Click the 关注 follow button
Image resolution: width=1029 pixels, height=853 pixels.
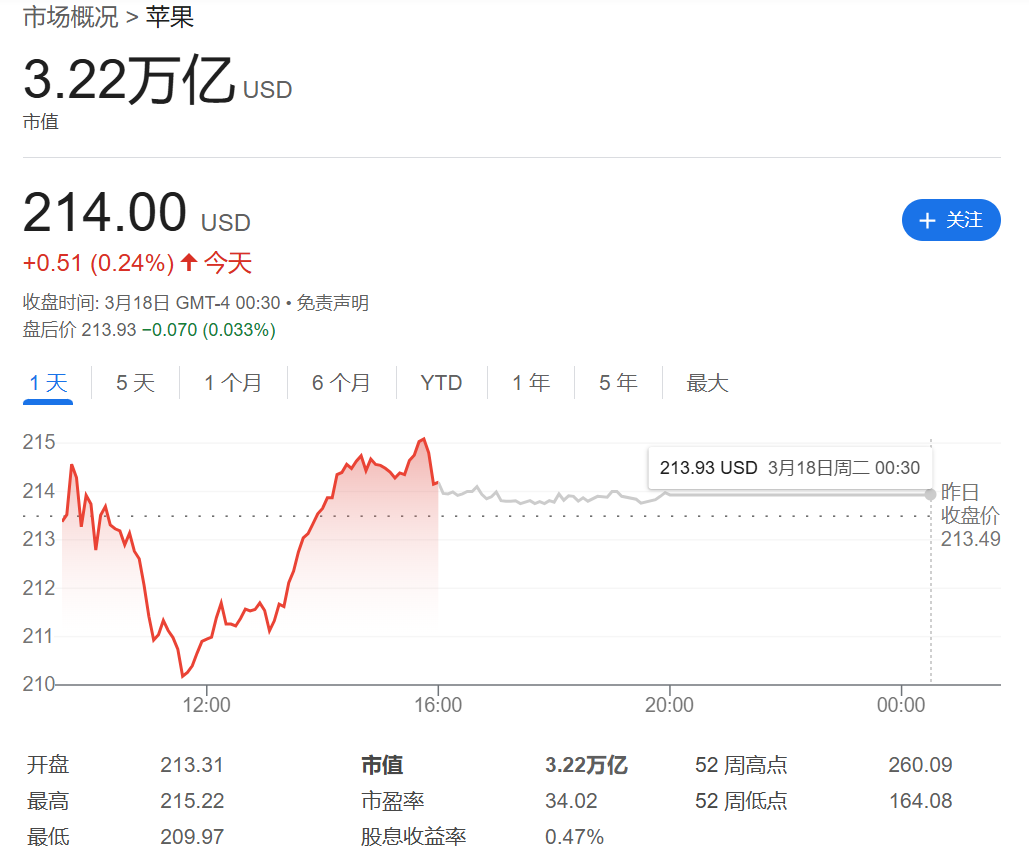[951, 220]
